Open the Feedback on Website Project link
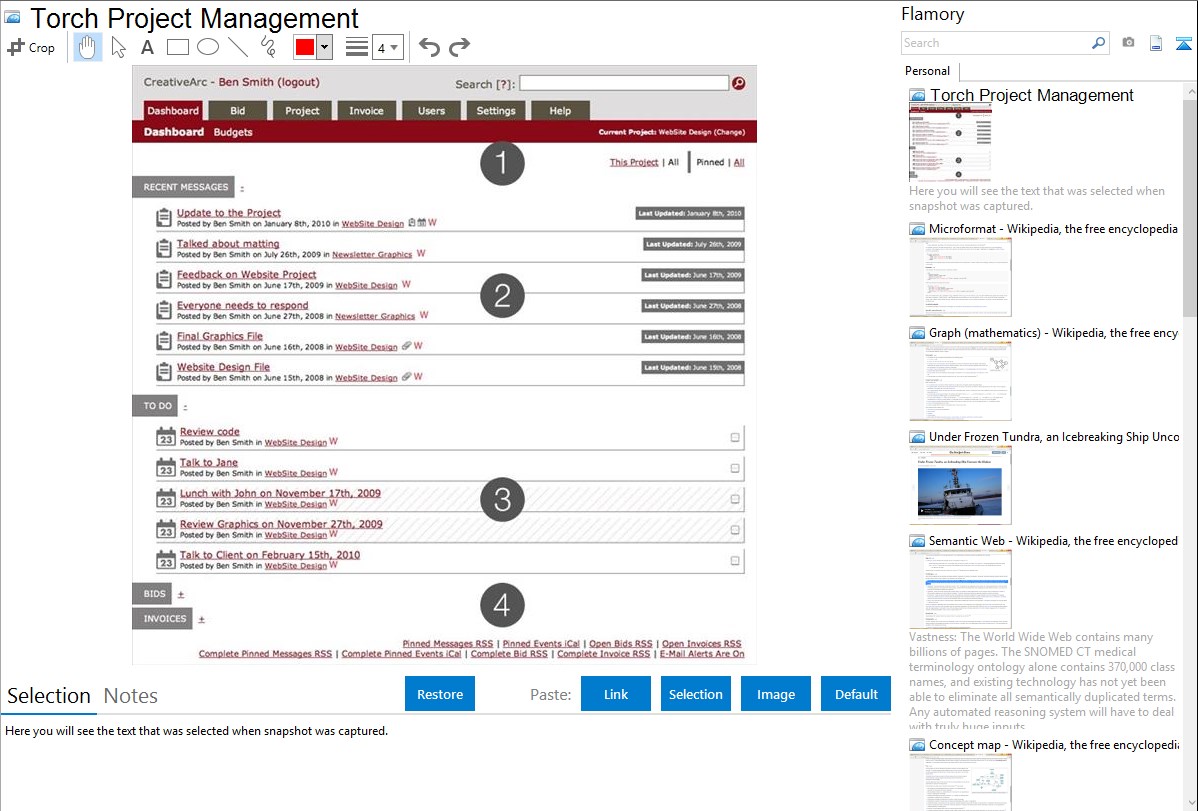The image size is (1198, 811). pos(246,274)
